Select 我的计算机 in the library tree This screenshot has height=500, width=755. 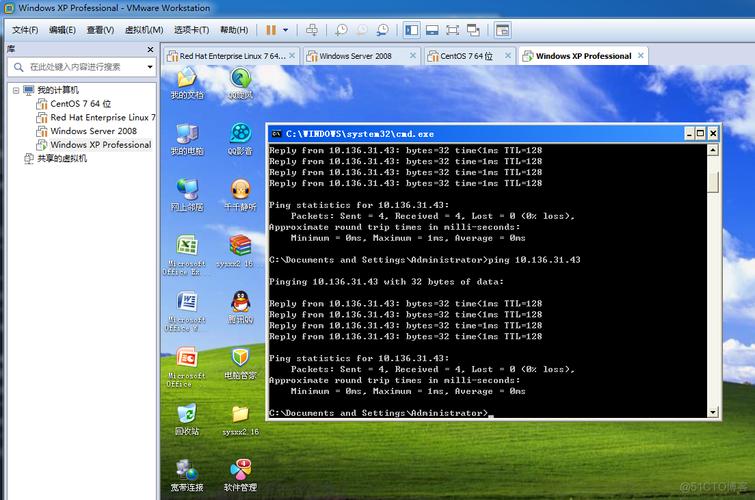click(x=58, y=90)
